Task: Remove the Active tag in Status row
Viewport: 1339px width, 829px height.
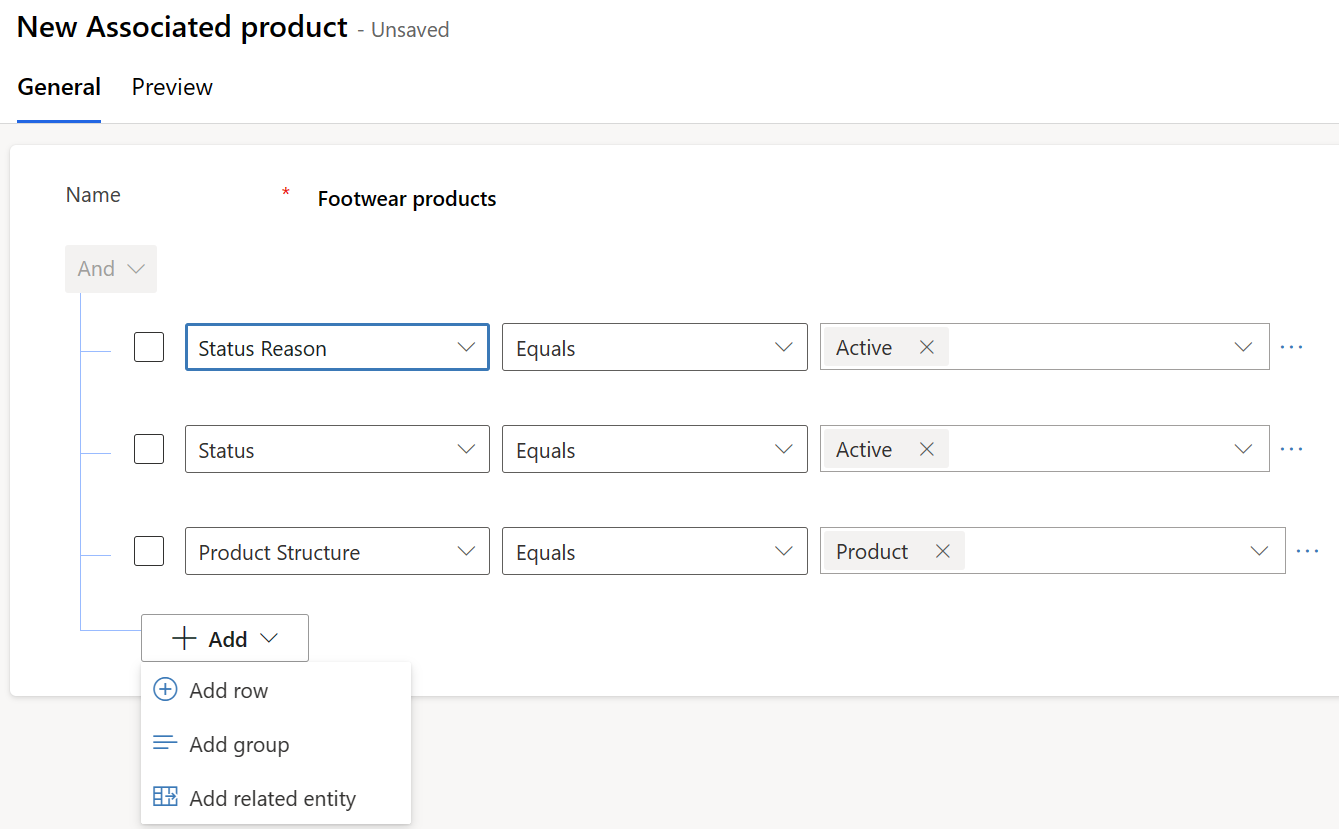Action: coord(927,449)
